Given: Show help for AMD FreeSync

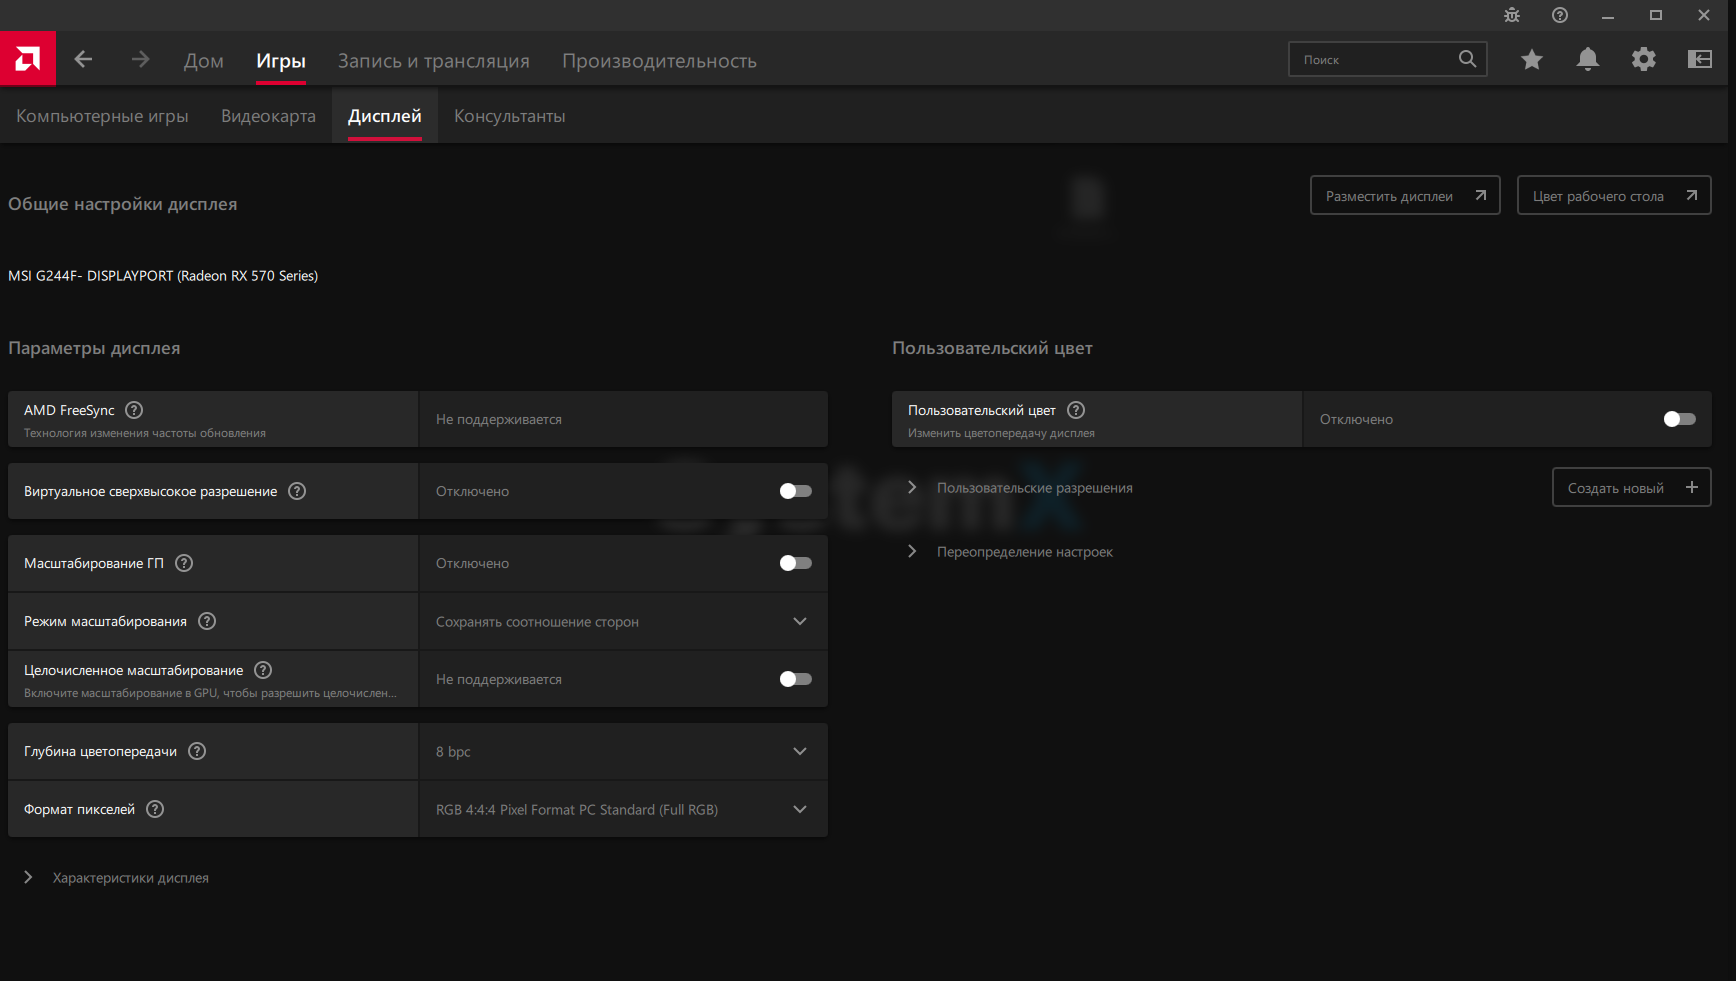Looking at the screenshot, I should [x=134, y=410].
